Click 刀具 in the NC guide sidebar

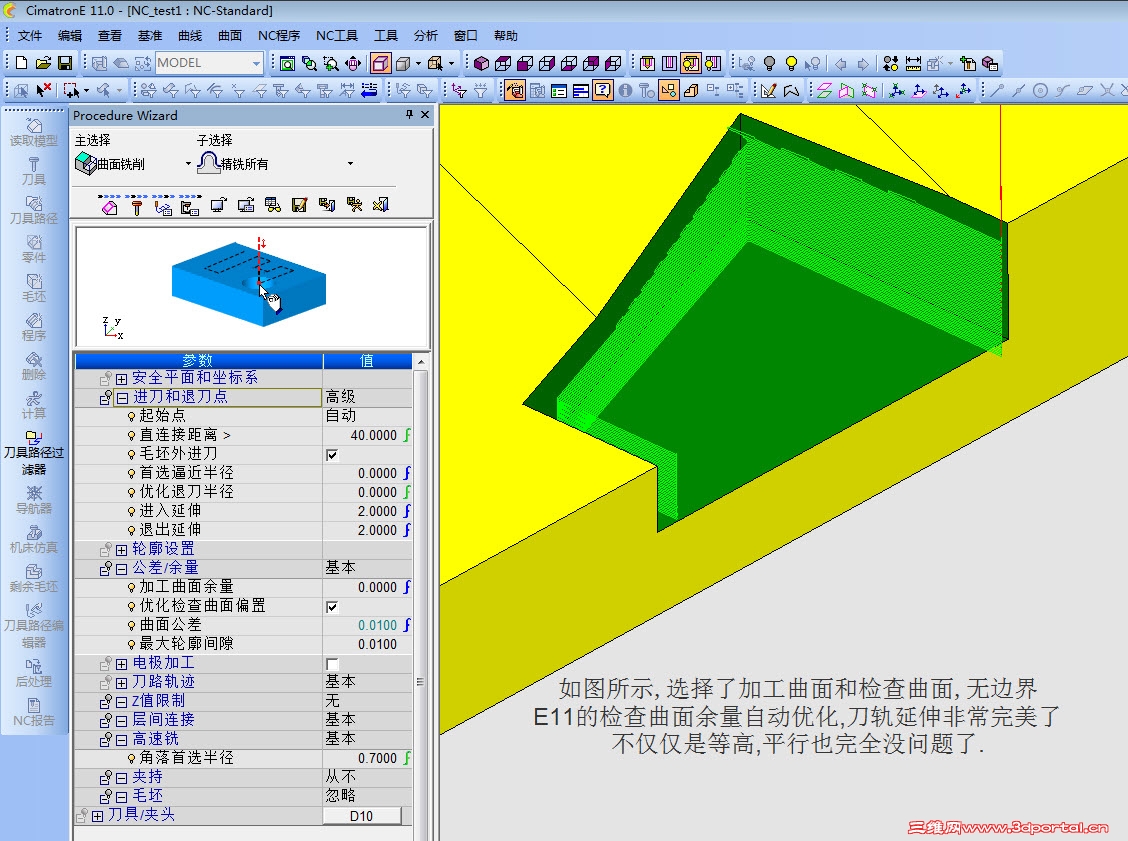pos(34,171)
